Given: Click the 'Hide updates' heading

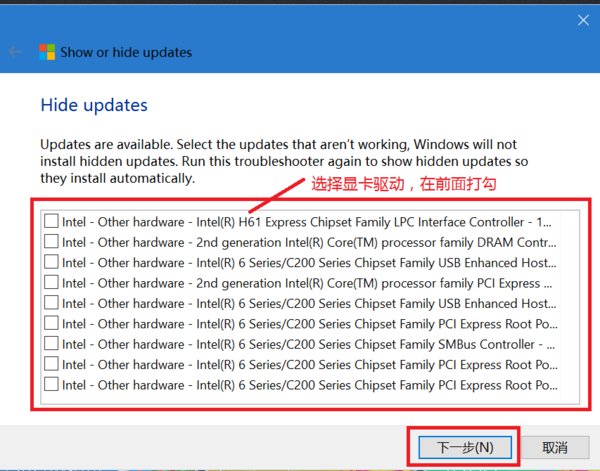Looking at the screenshot, I should (x=94, y=105).
